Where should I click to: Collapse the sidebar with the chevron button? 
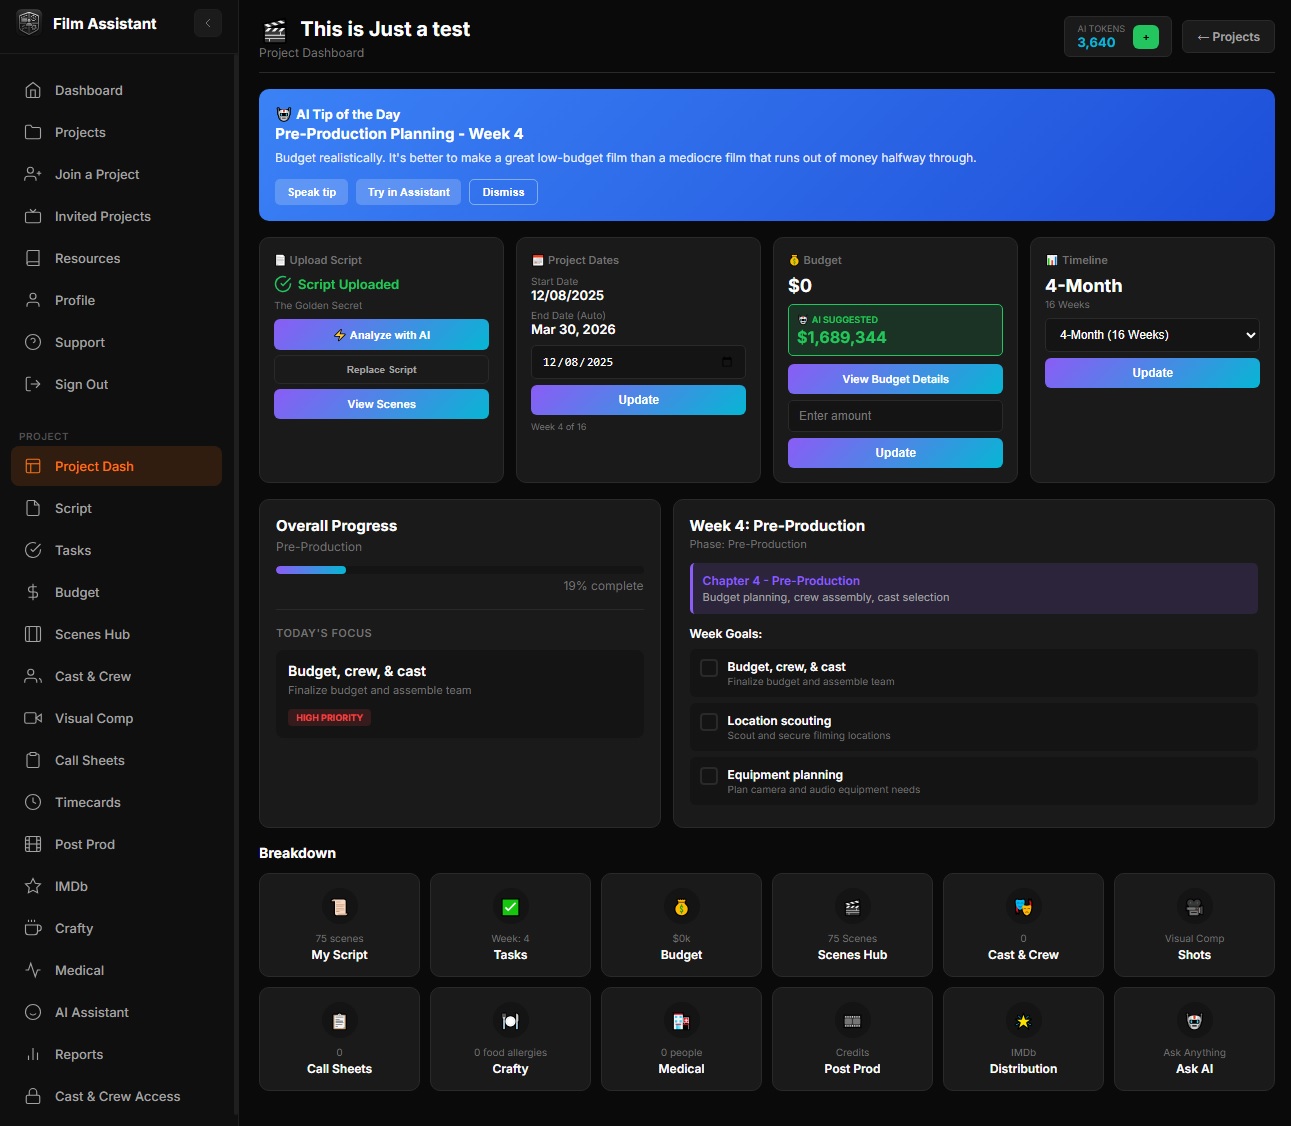208,23
